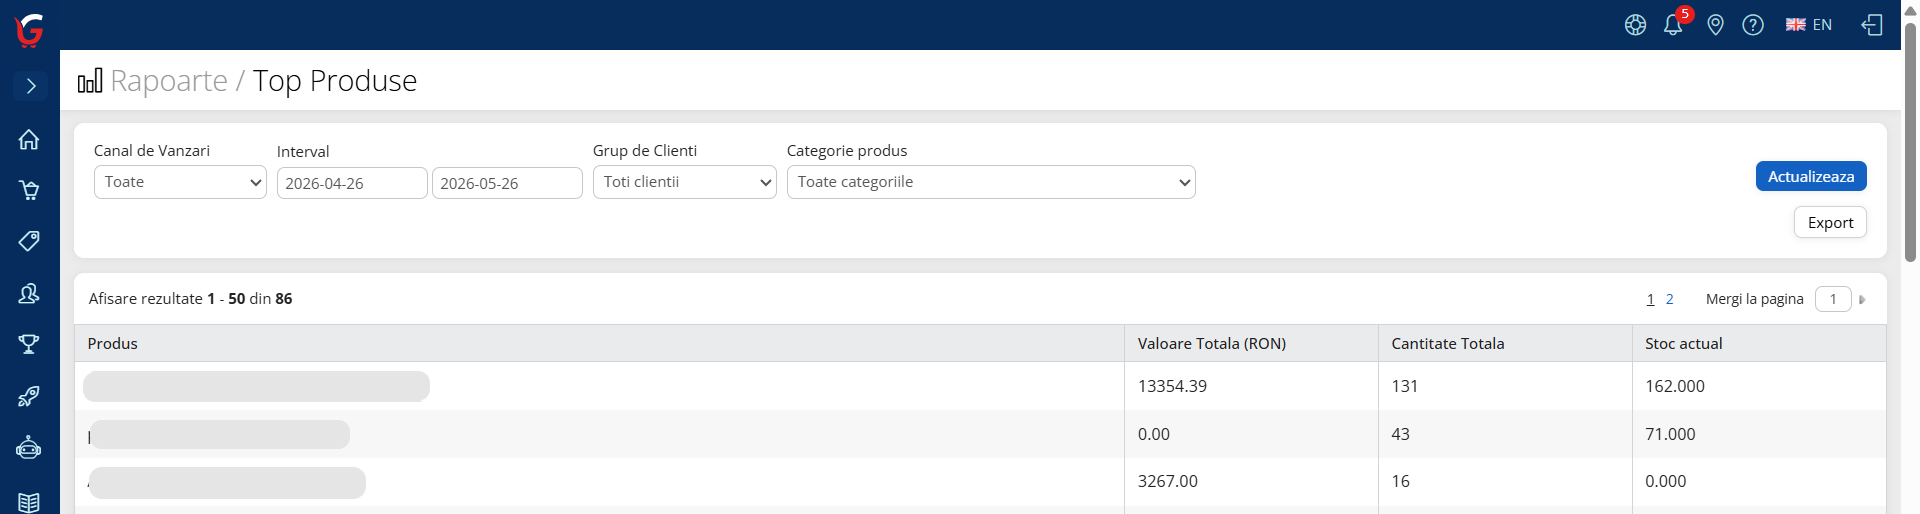Click the stock 71.000 cell
This screenshot has width=1920, height=514.
pyautogui.click(x=1759, y=434)
